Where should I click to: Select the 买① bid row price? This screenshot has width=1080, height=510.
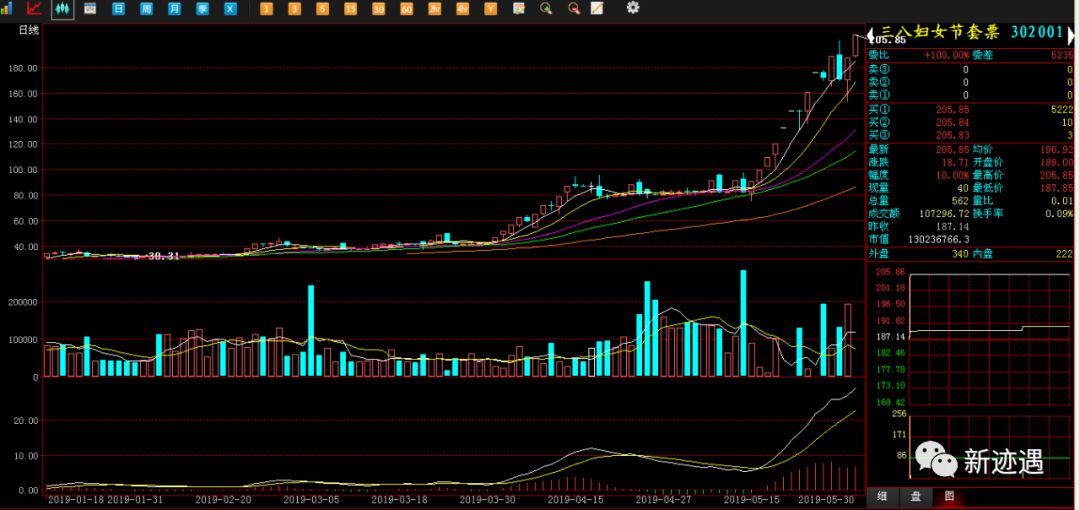[952, 109]
